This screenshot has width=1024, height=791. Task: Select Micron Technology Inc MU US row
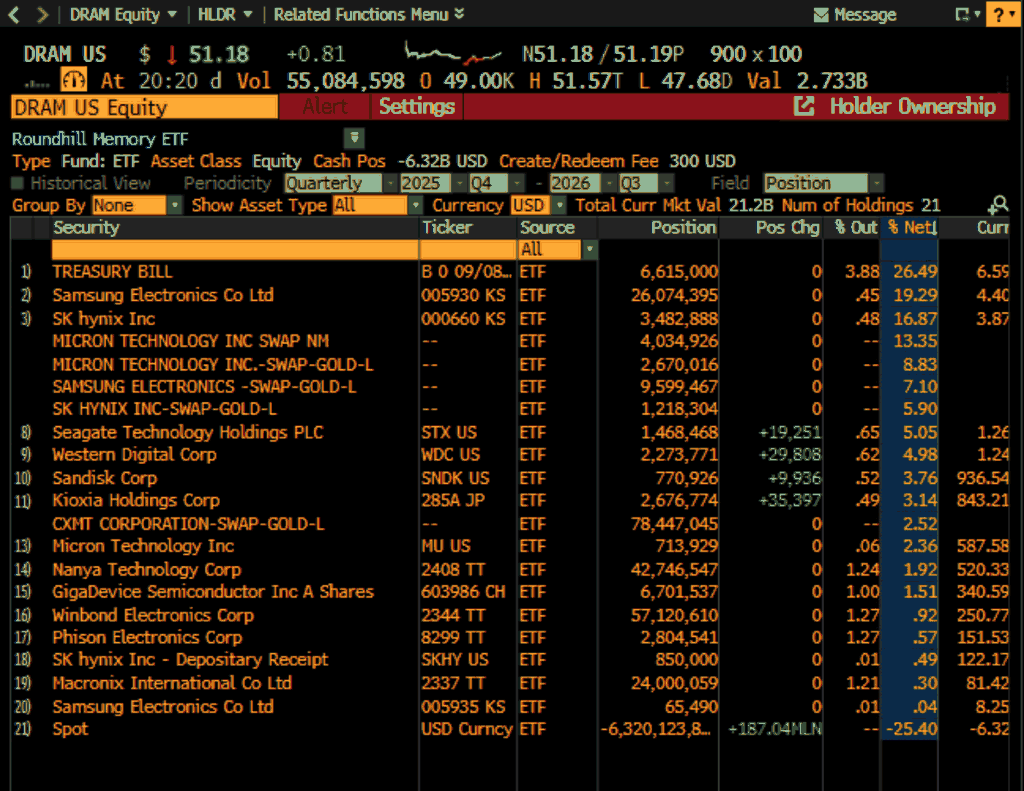pyautogui.click(x=509, y=546)
